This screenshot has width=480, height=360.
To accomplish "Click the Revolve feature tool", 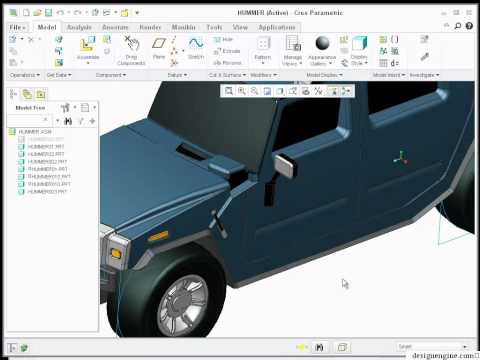I will tap(227, 63).
